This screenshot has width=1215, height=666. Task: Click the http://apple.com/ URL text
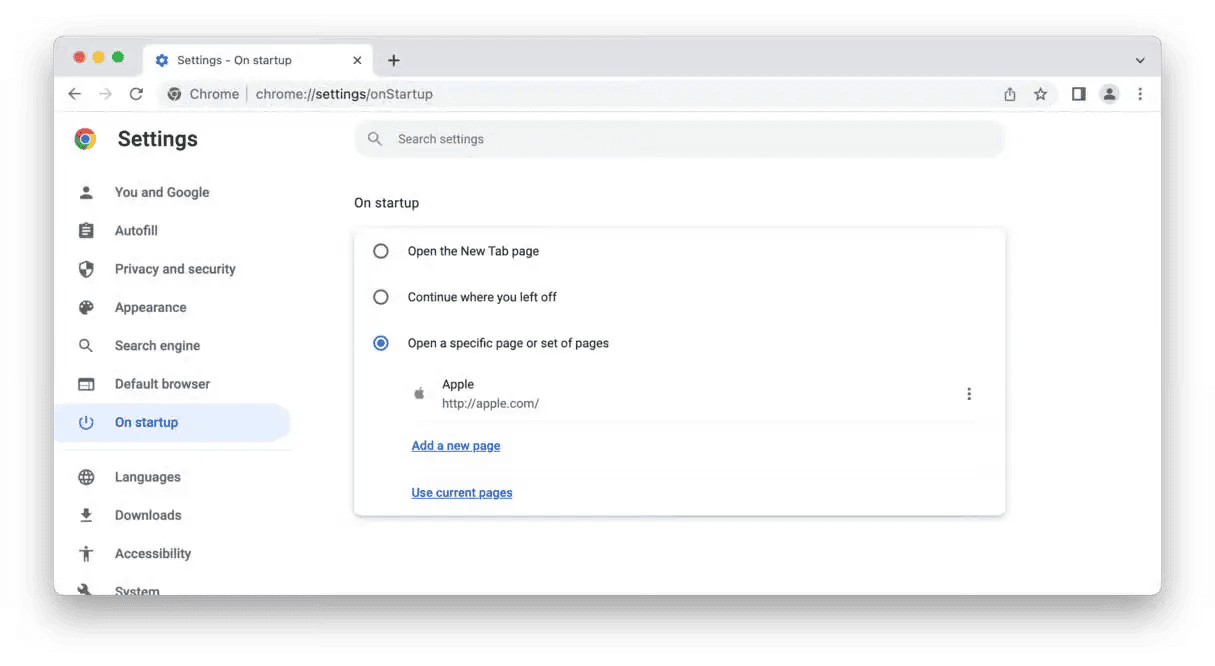point(490,403)
